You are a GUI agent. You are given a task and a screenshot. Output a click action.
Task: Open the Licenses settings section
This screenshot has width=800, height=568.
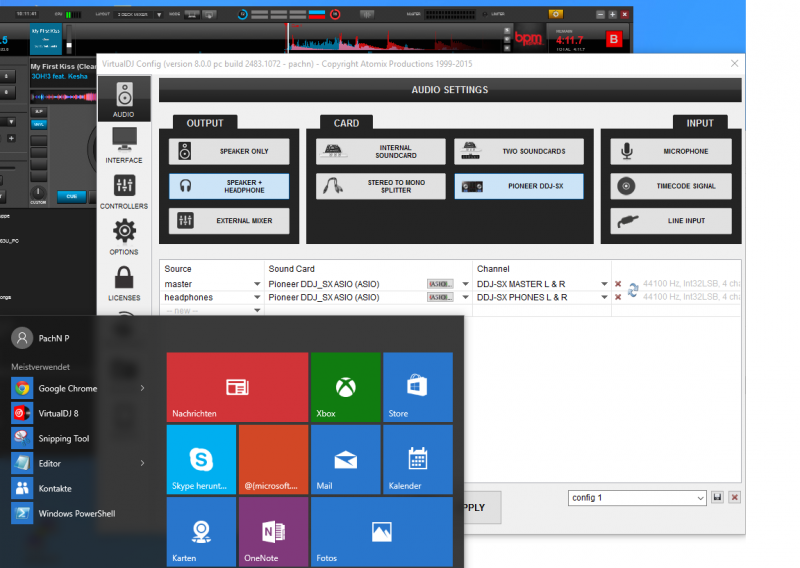124,283
